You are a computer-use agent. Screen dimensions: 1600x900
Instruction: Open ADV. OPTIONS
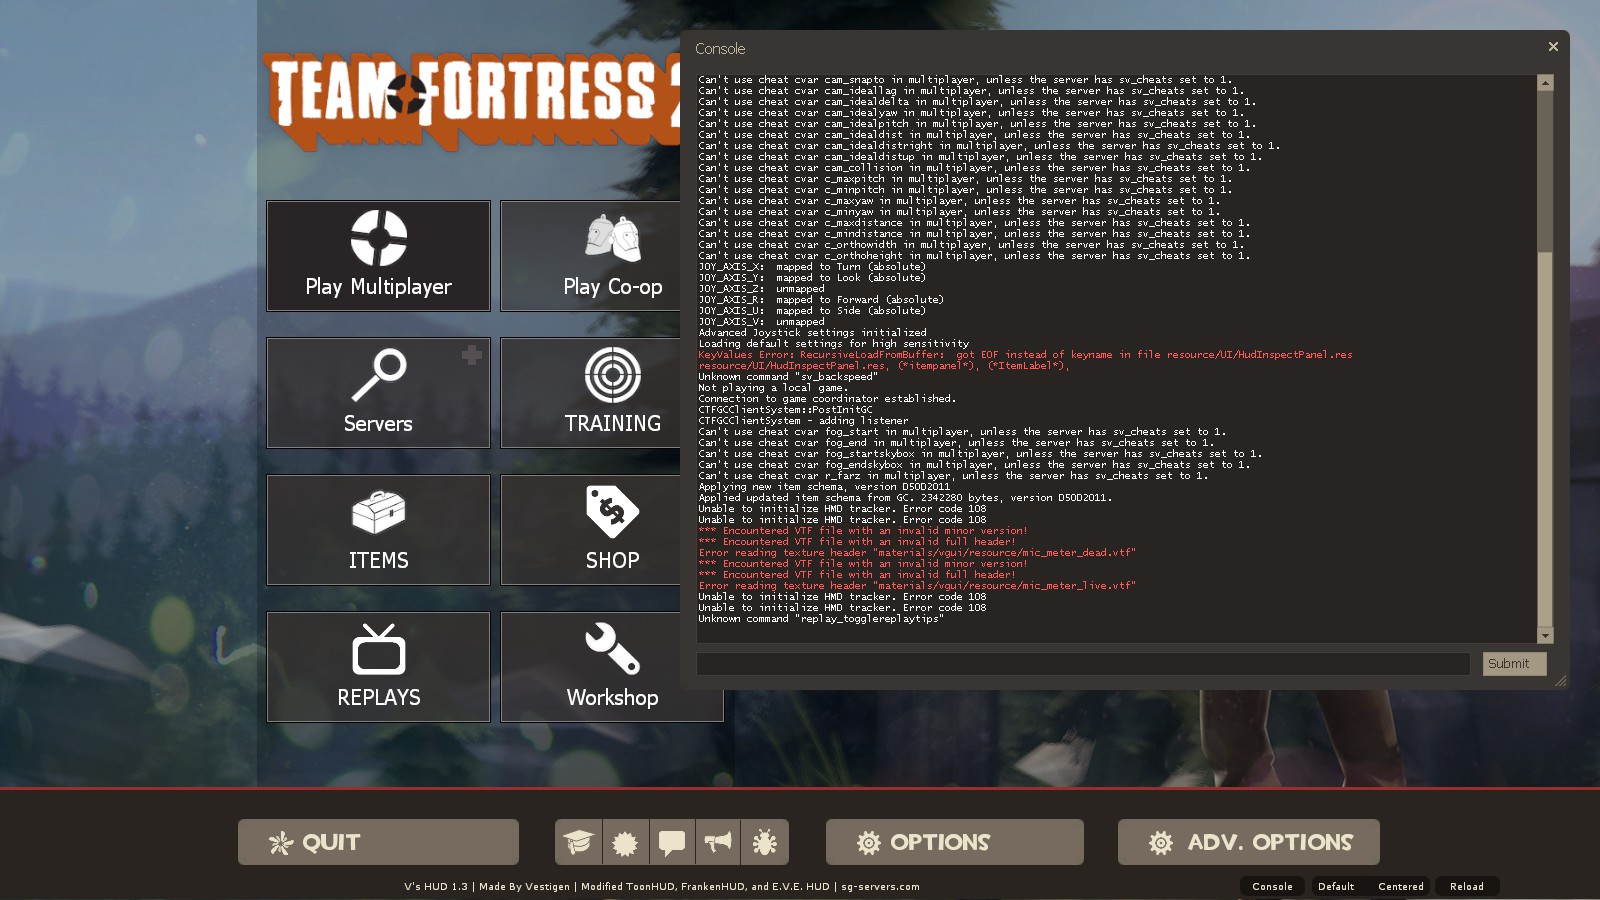pos(1249,842)
